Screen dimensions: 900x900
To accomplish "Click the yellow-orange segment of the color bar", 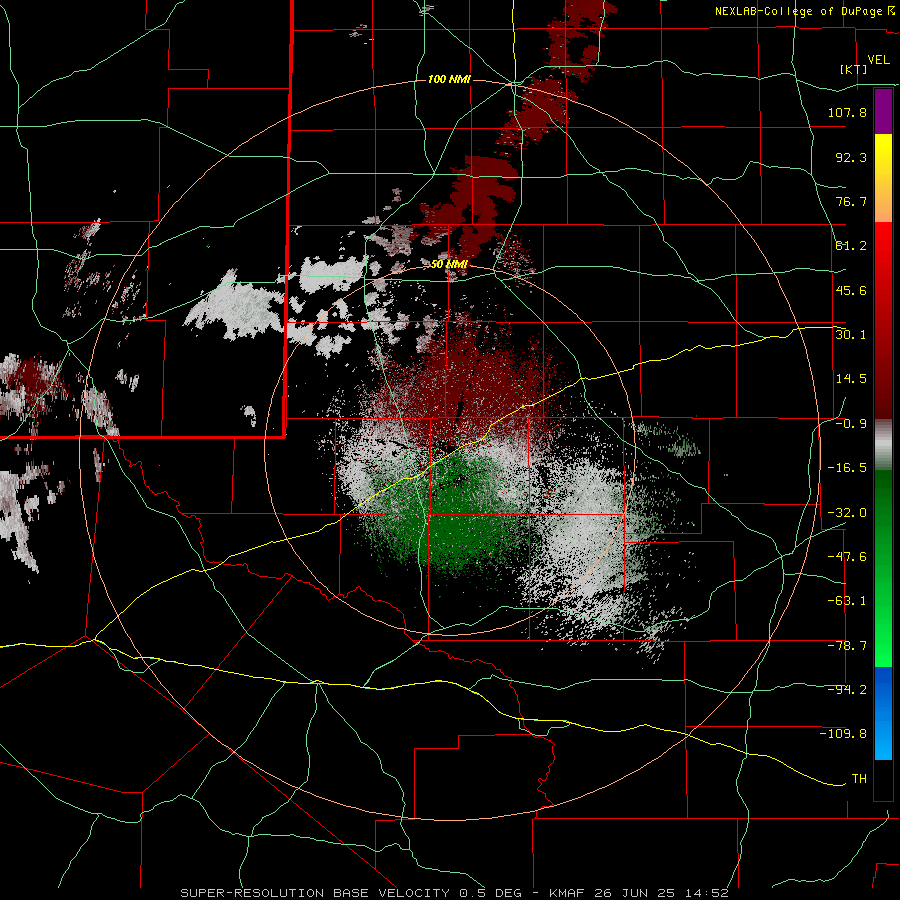I will 883,178.
